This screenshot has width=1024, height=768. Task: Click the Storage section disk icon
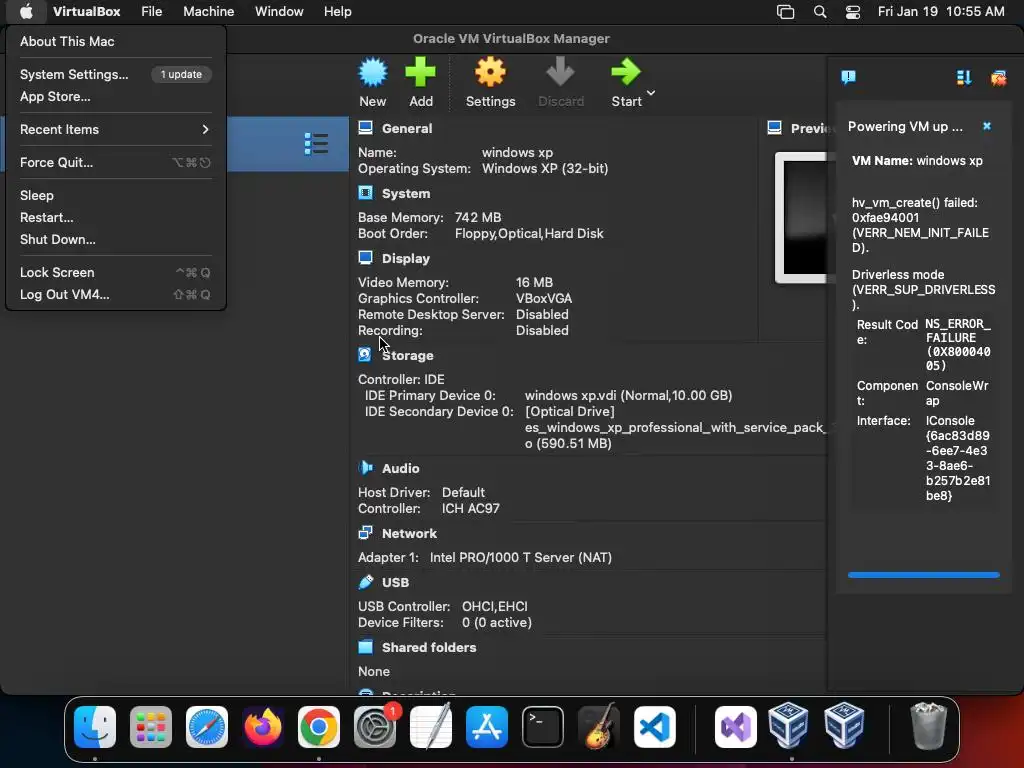(365, 355)
